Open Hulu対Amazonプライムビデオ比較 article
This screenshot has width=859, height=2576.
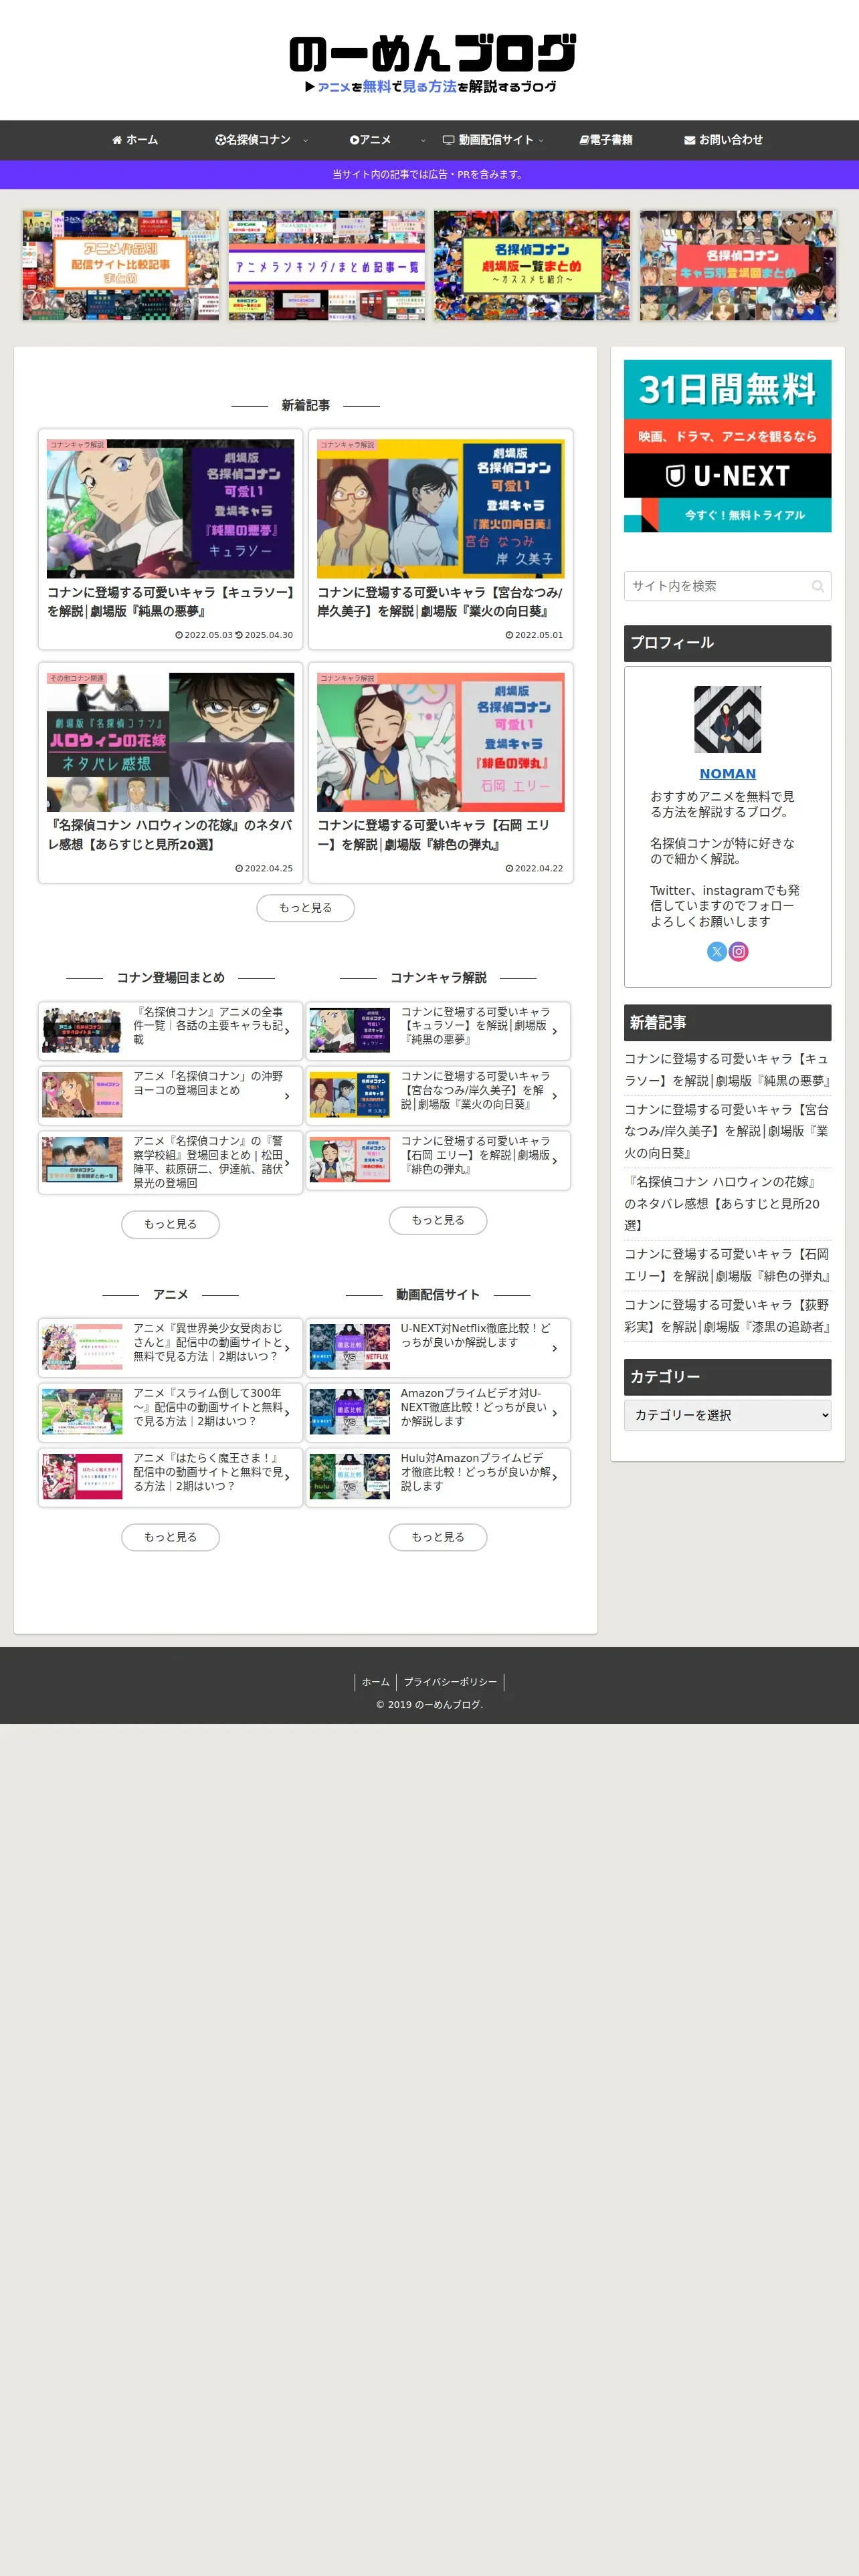[x=438, y=1477]
